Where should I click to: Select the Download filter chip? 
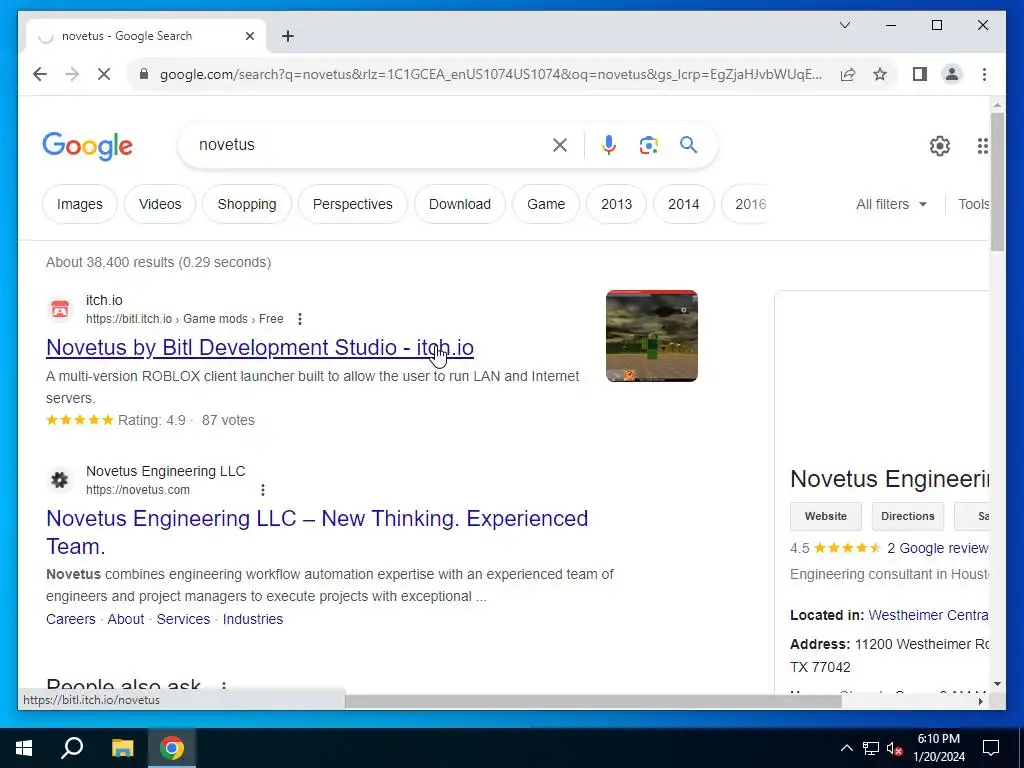pyautogui.click(x=460, y=204)
